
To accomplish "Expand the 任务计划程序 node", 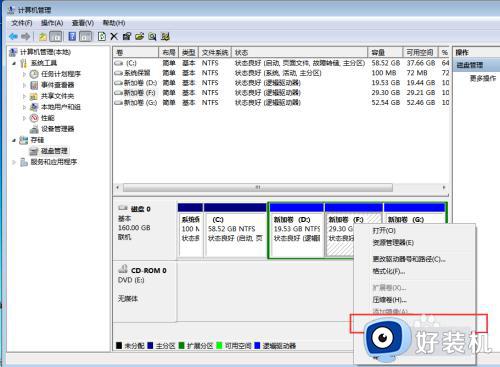I will (24, 74).
